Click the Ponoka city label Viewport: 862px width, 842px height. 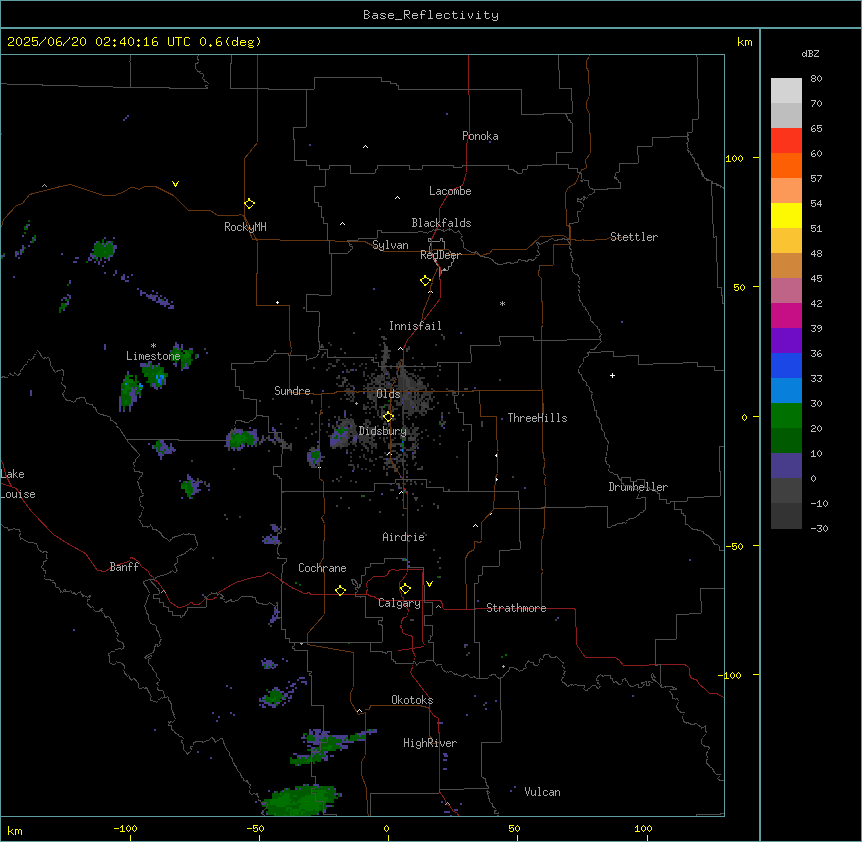point(480,136)
